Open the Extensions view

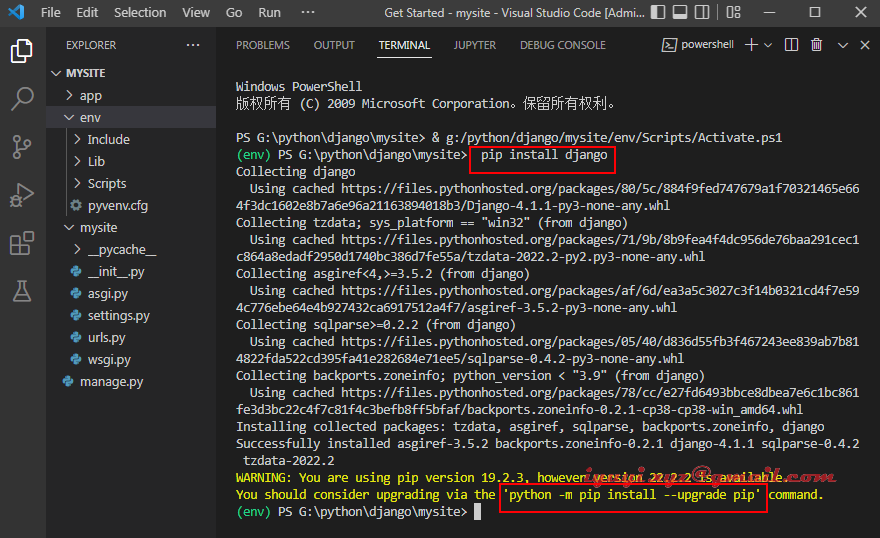[x=22, y=243]
